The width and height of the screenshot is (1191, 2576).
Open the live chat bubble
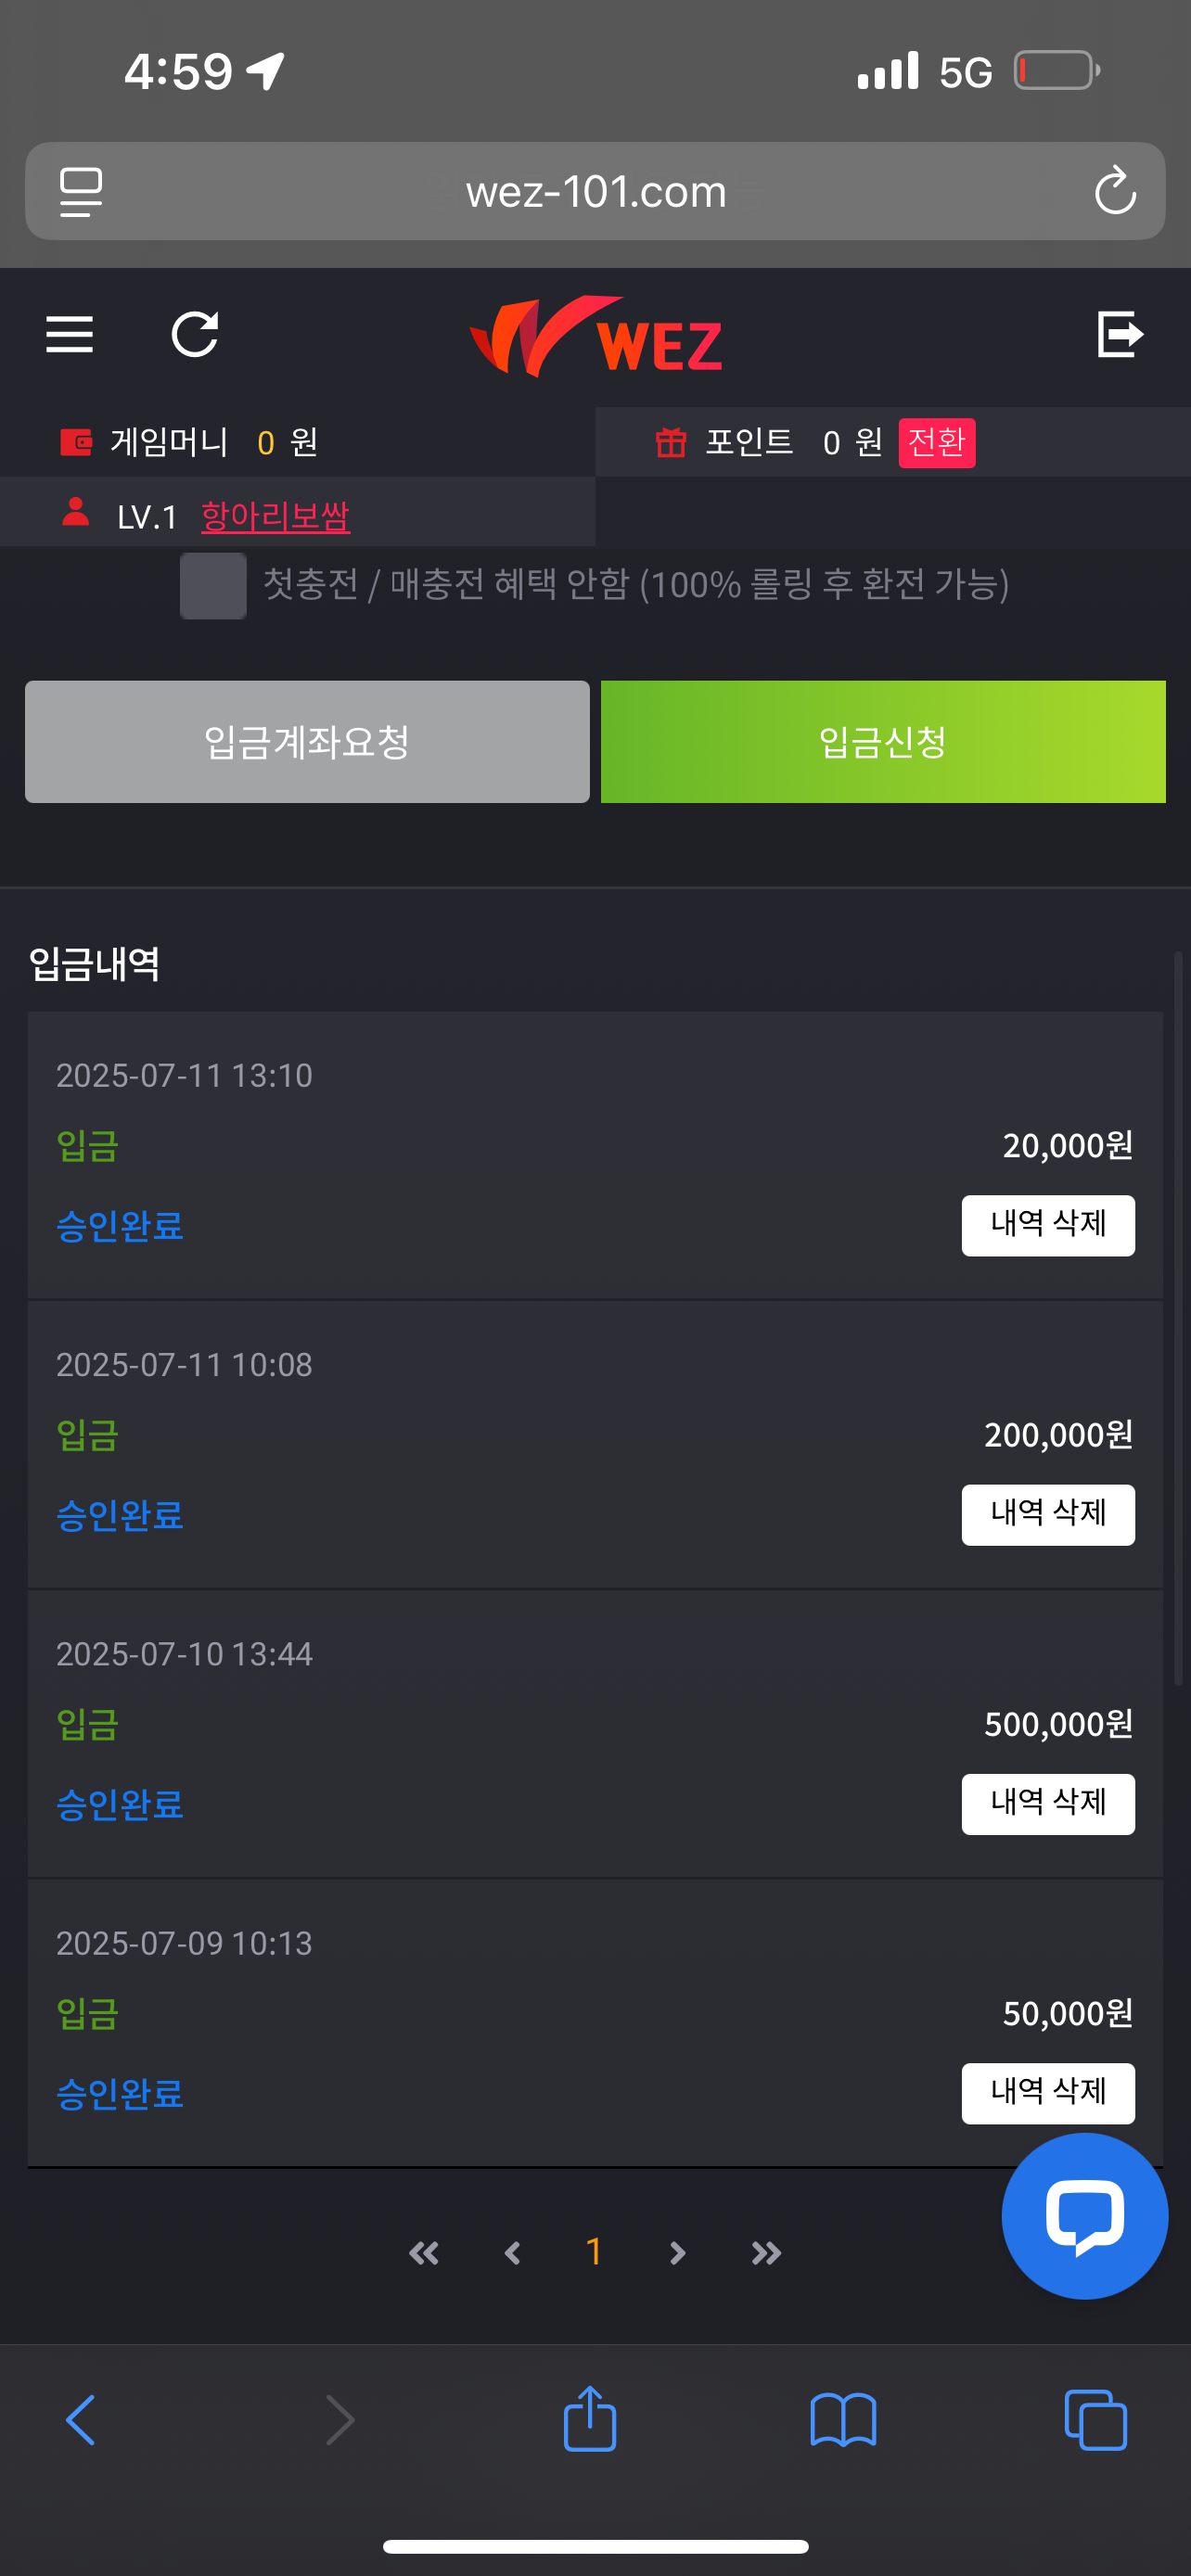1084,2216
